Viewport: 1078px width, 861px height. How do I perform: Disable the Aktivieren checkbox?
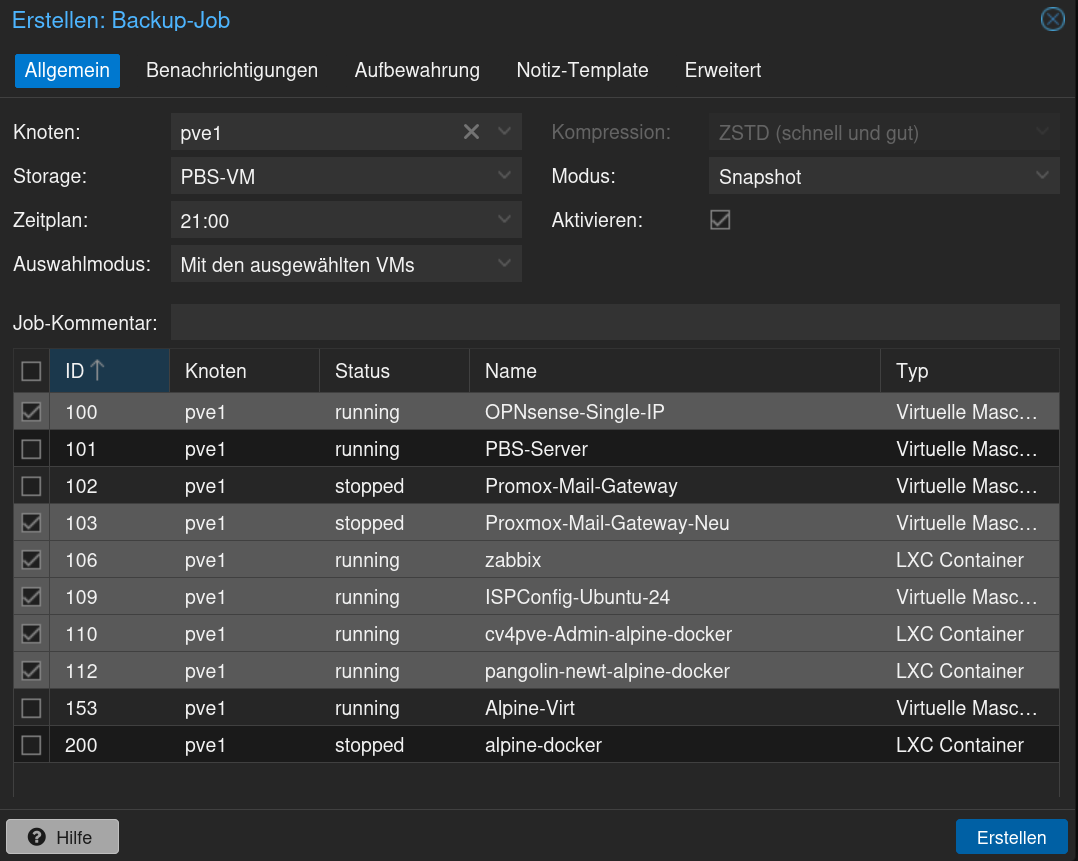pos(720,220)
